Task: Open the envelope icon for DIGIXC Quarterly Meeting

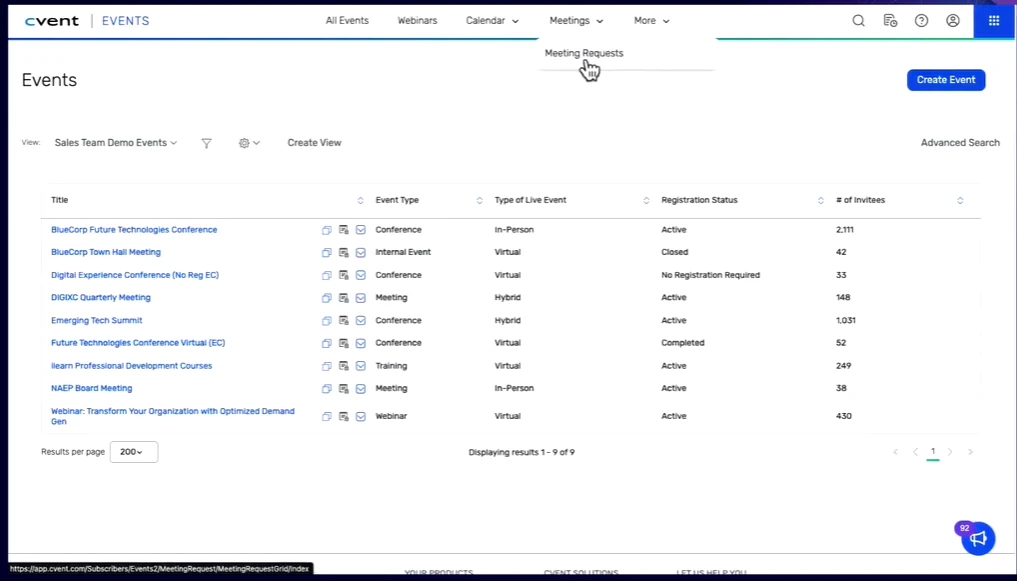Action: (360, 297)
